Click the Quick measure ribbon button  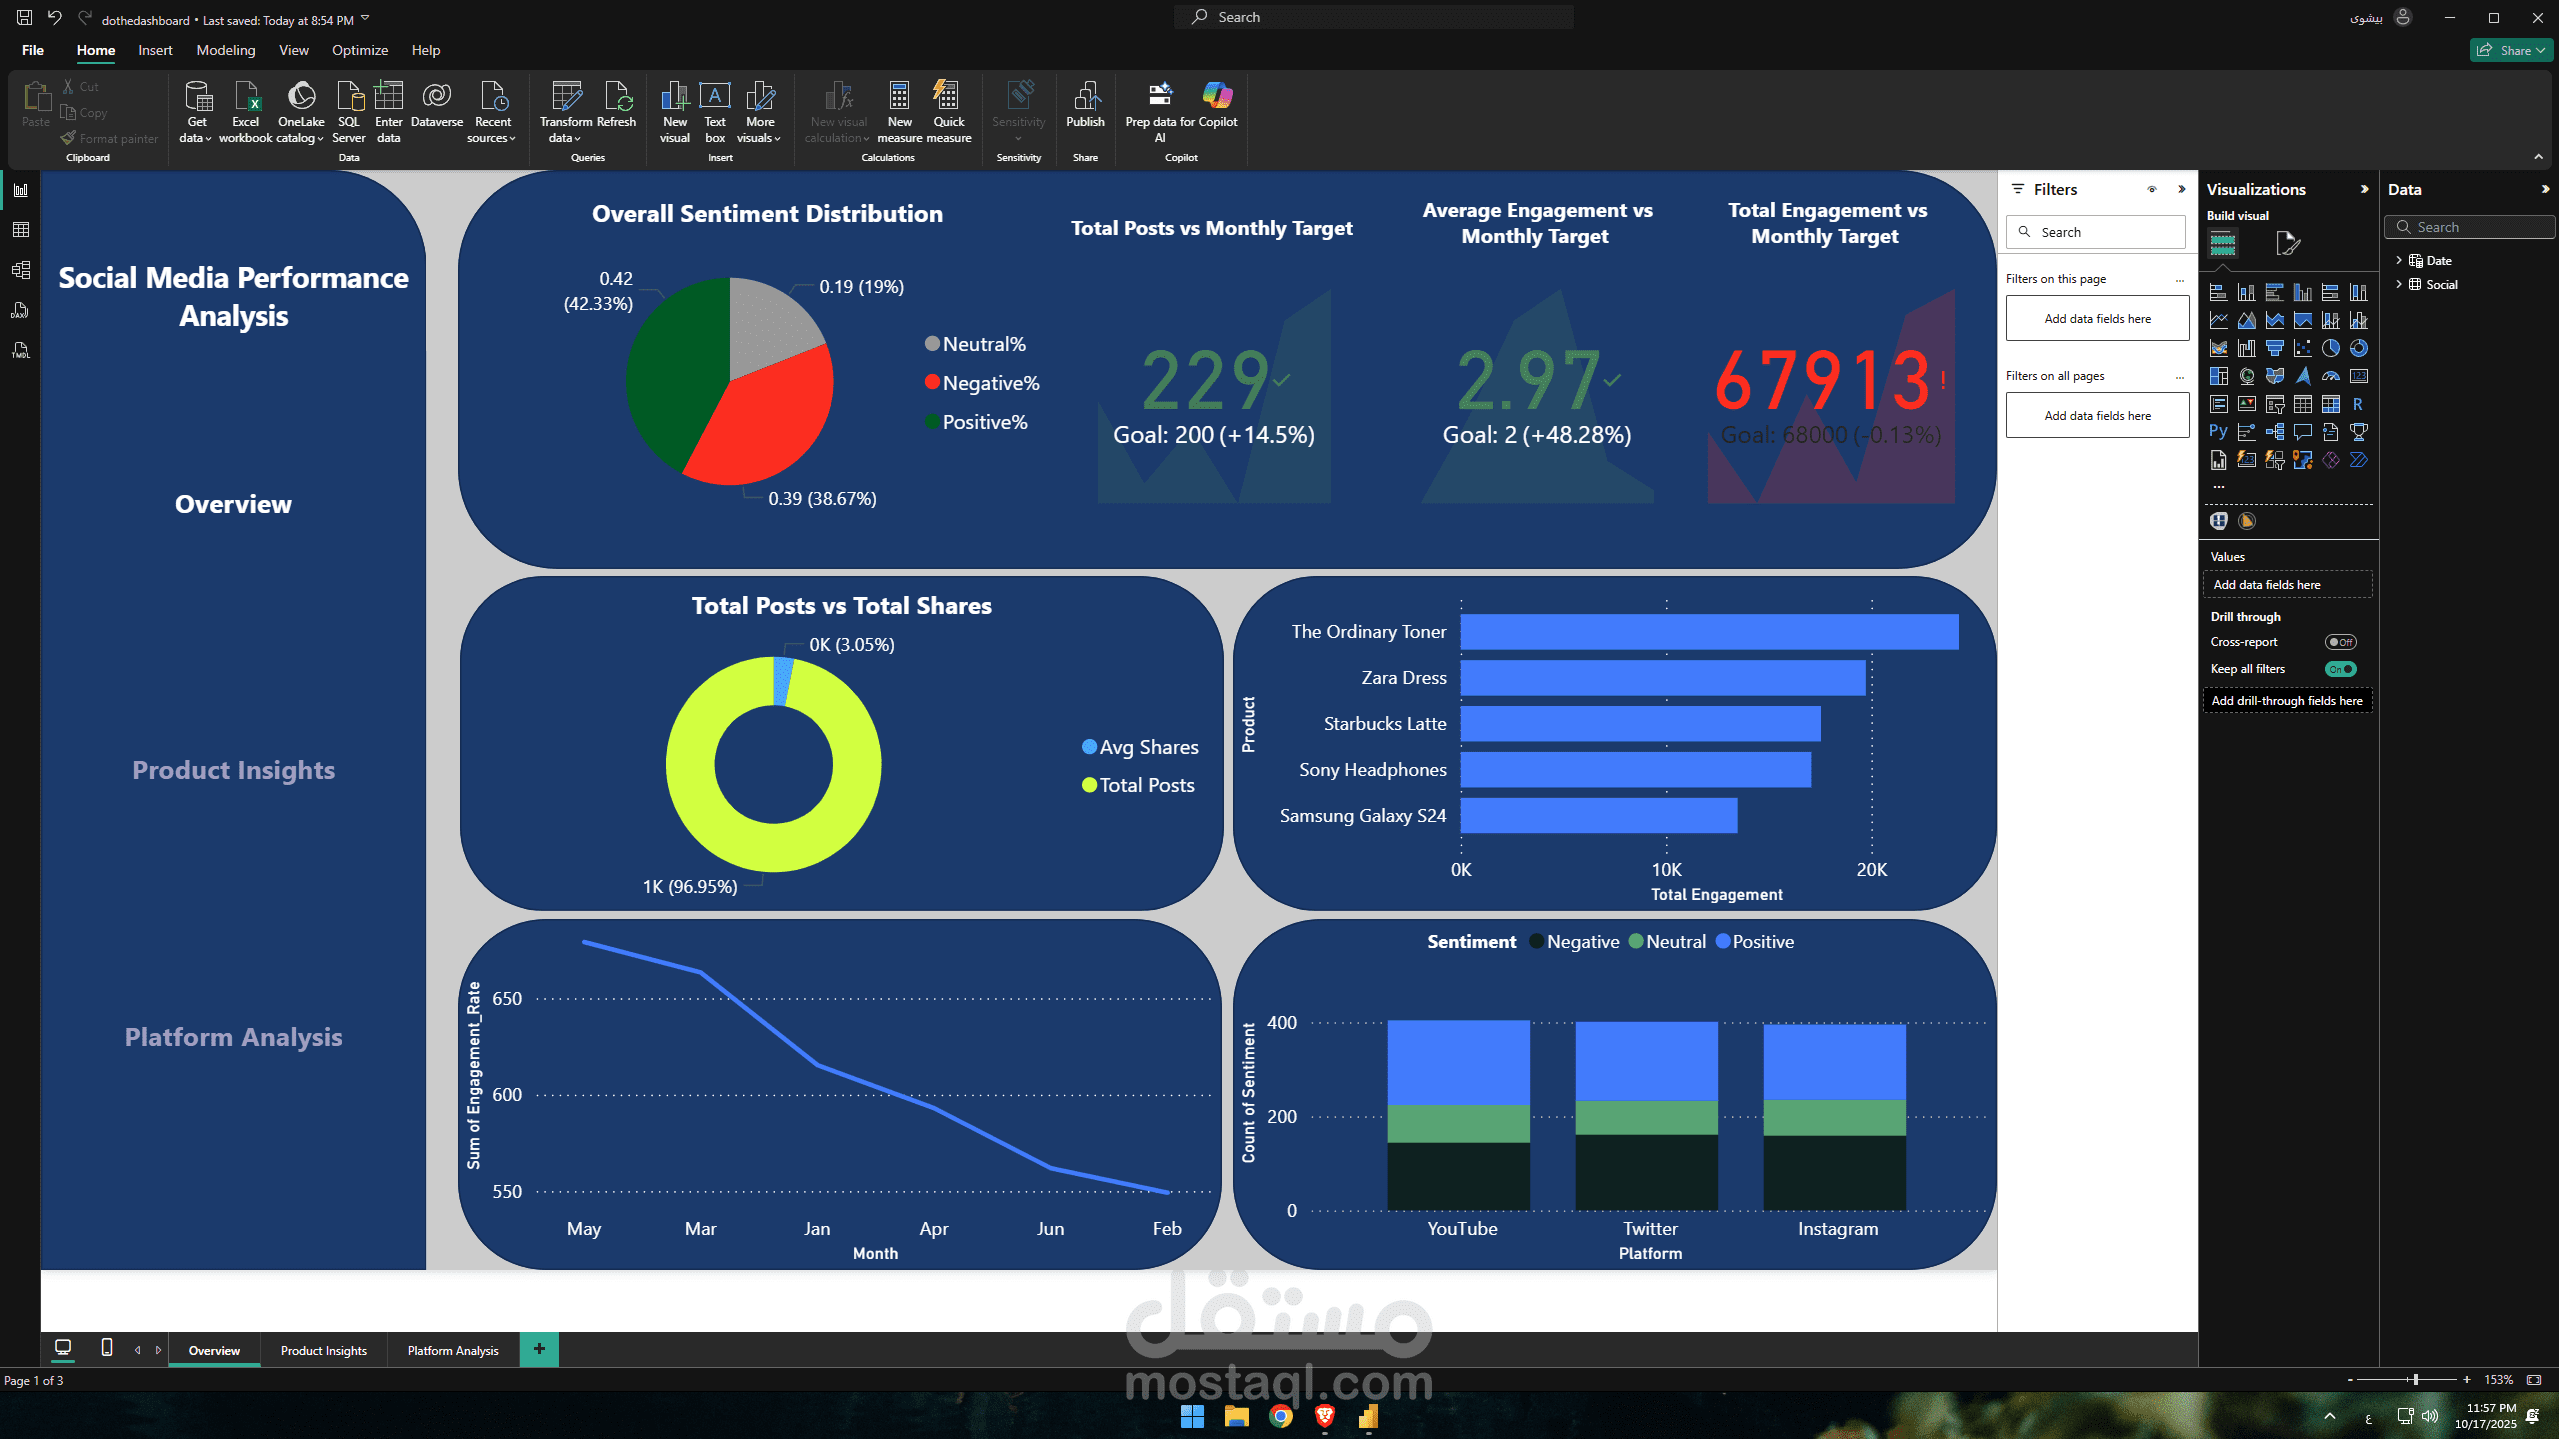pyautogui.click(x=948, y=112)
